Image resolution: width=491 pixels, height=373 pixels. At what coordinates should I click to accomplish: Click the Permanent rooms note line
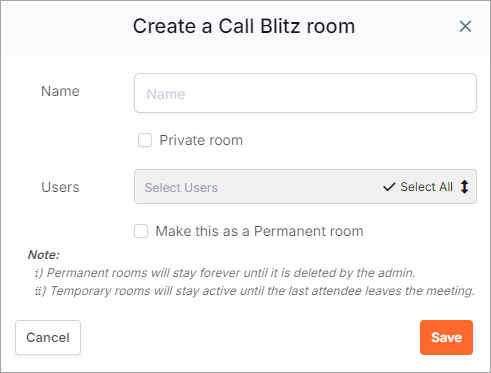click(225, 273)
